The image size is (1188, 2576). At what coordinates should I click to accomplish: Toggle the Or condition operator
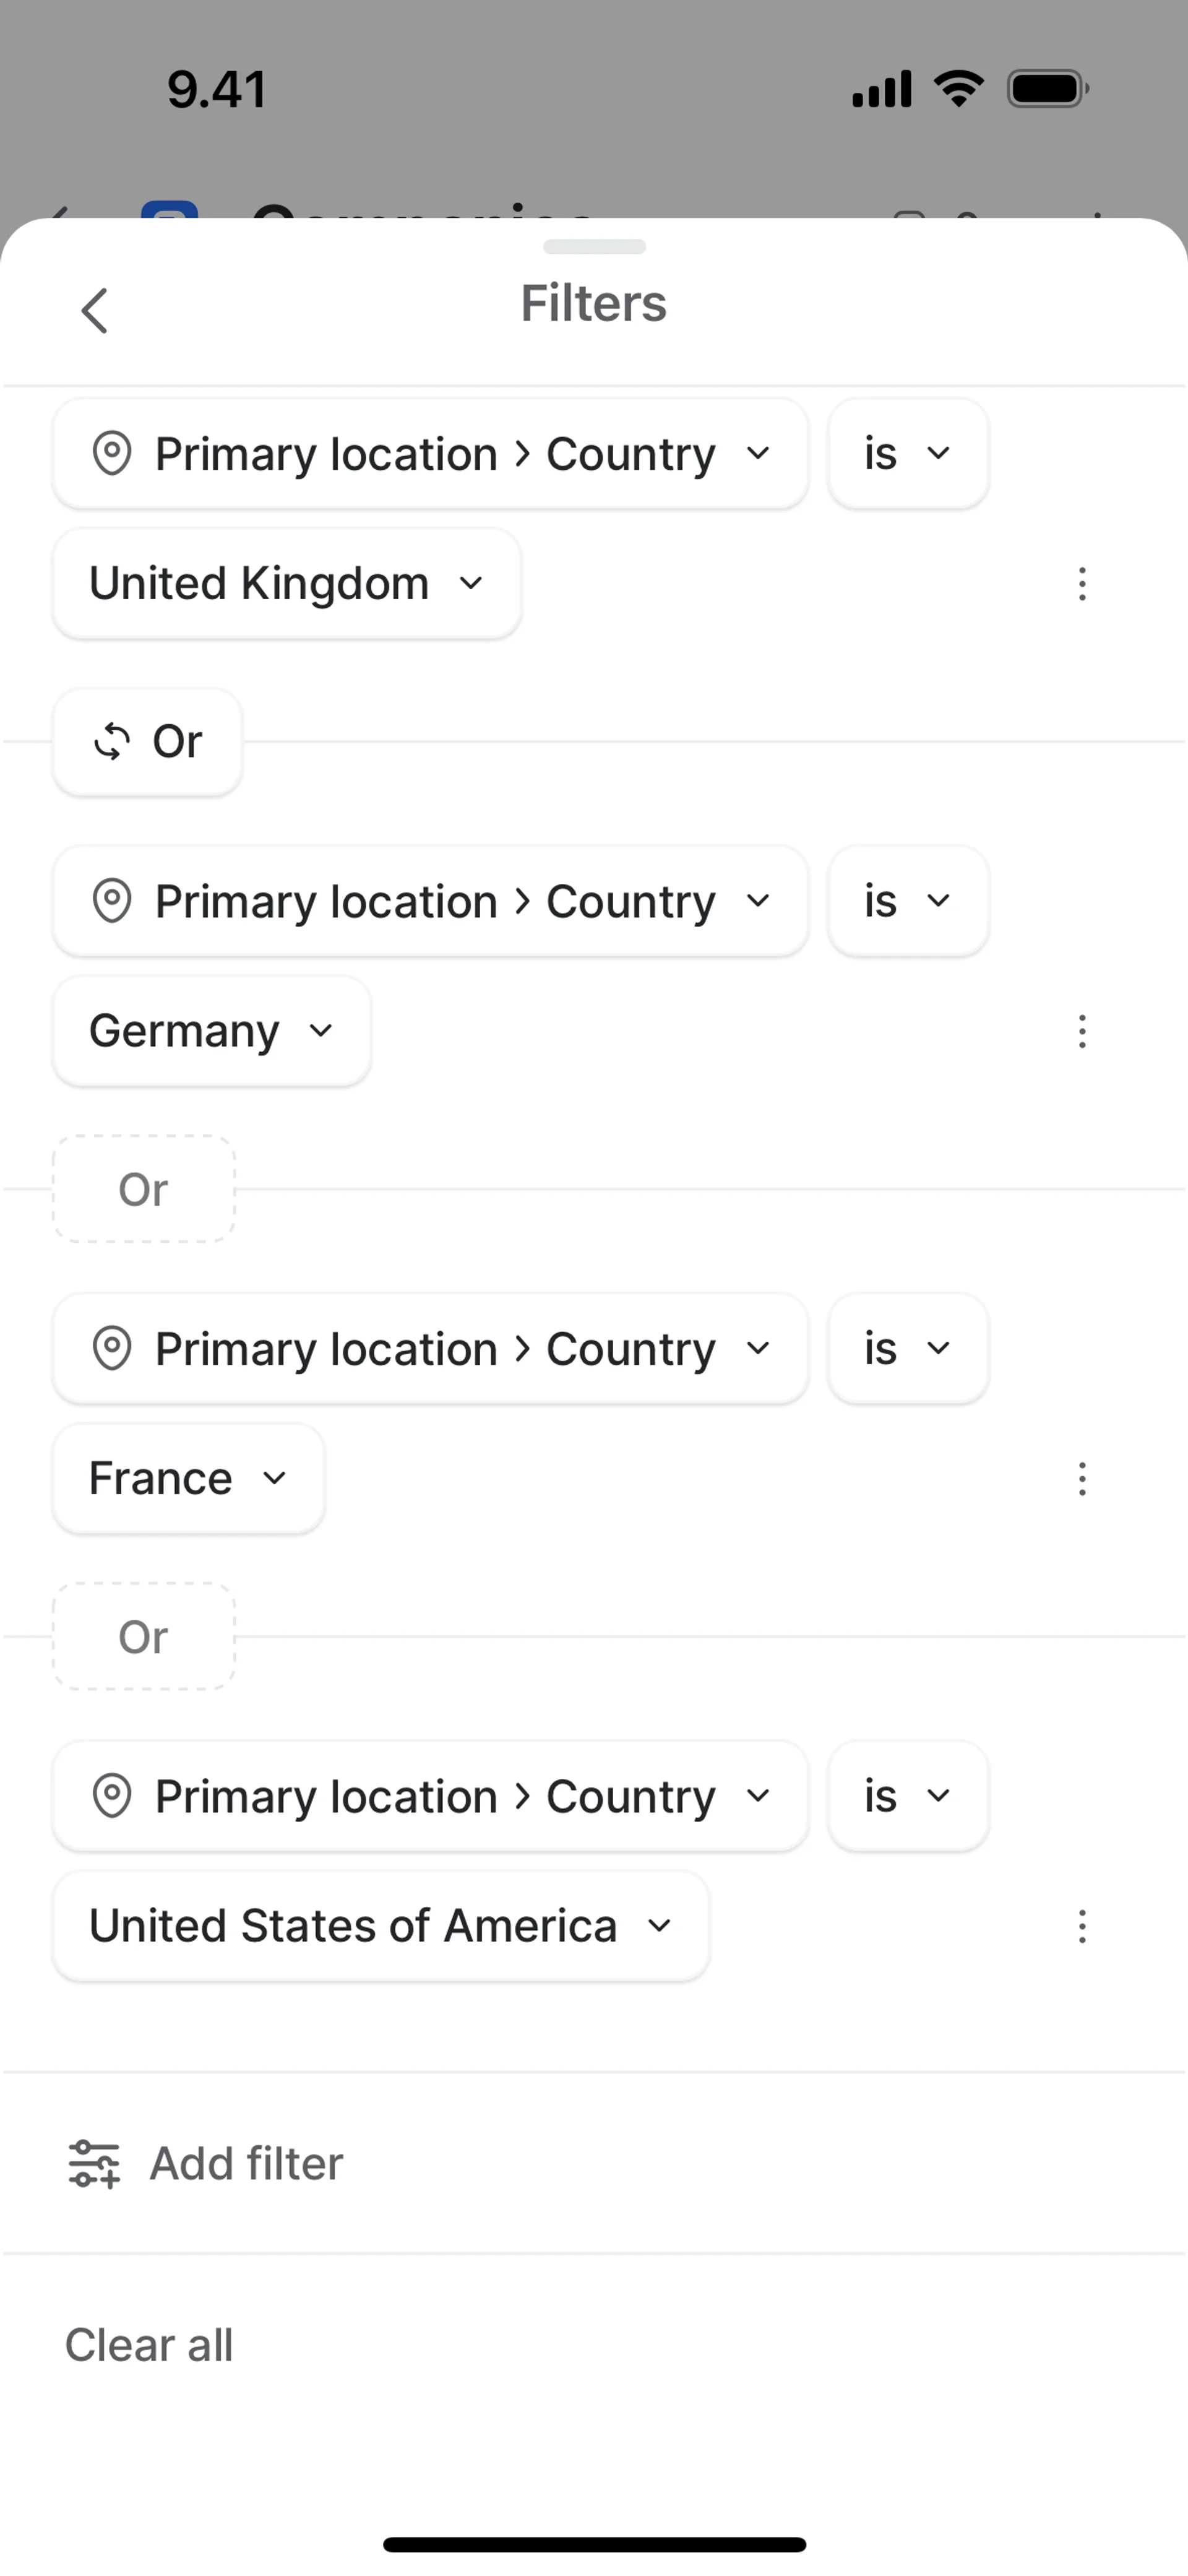click(147, 742)
